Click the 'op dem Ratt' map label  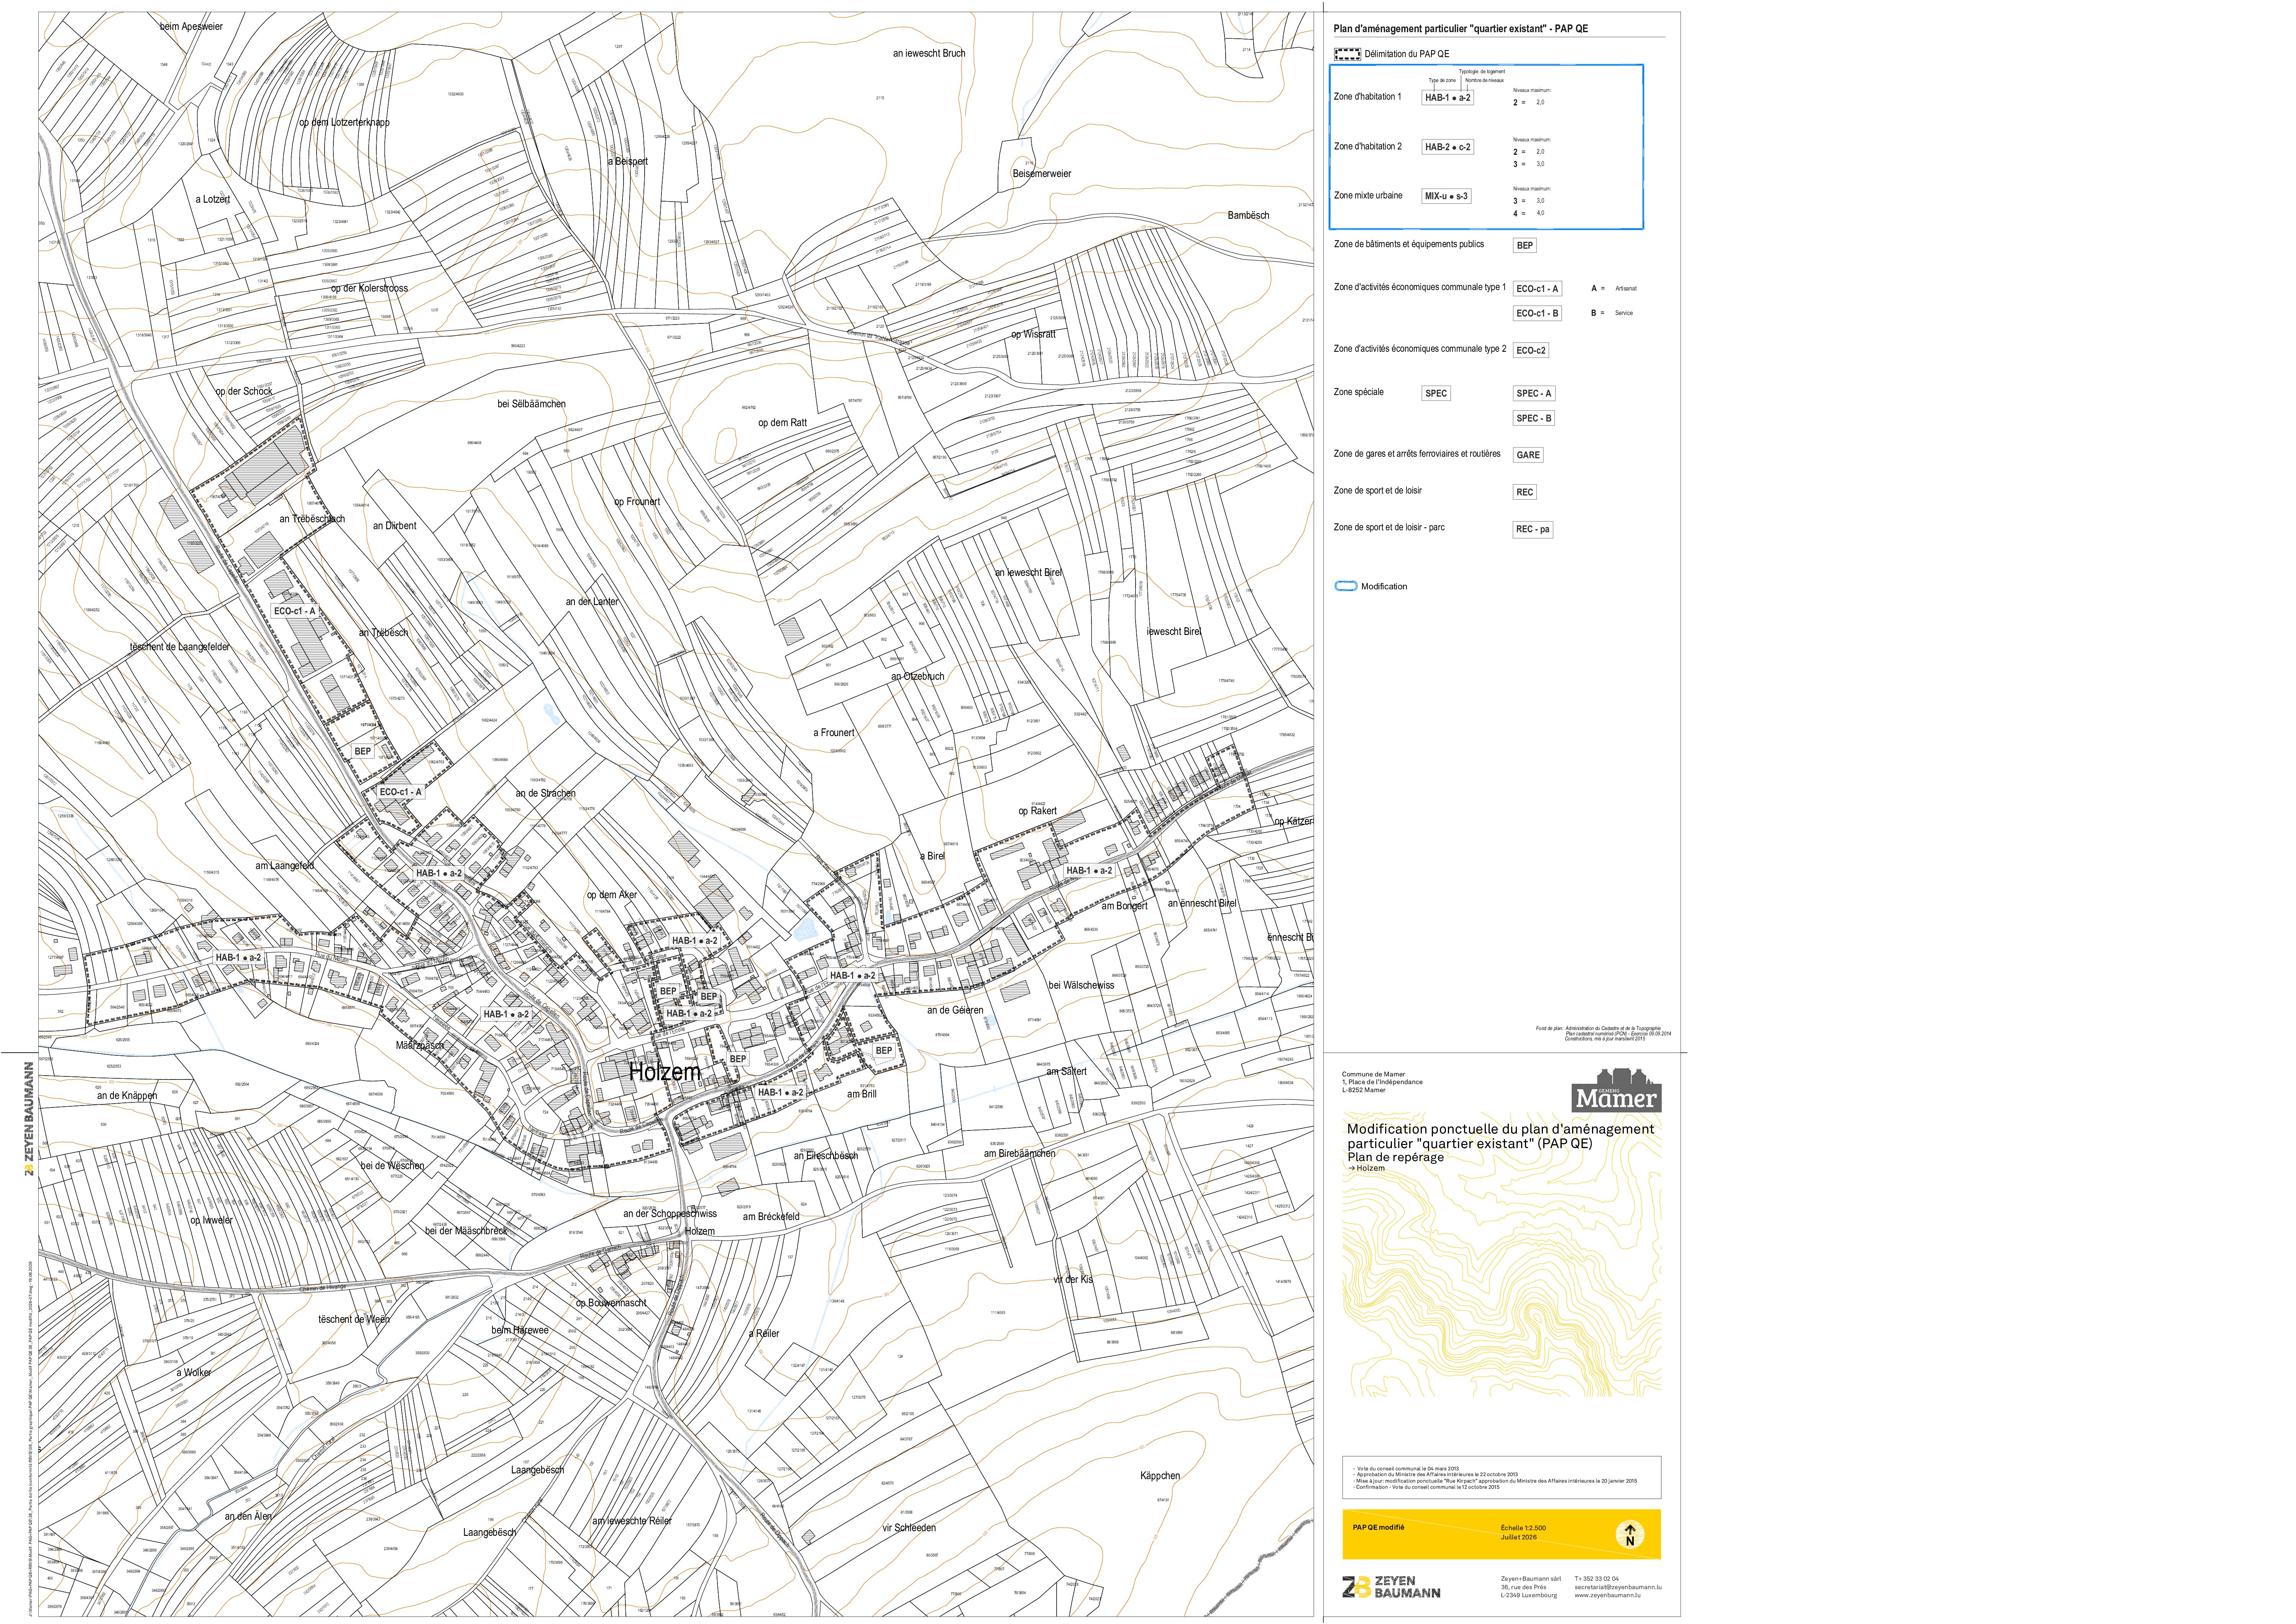click(782, 423)
